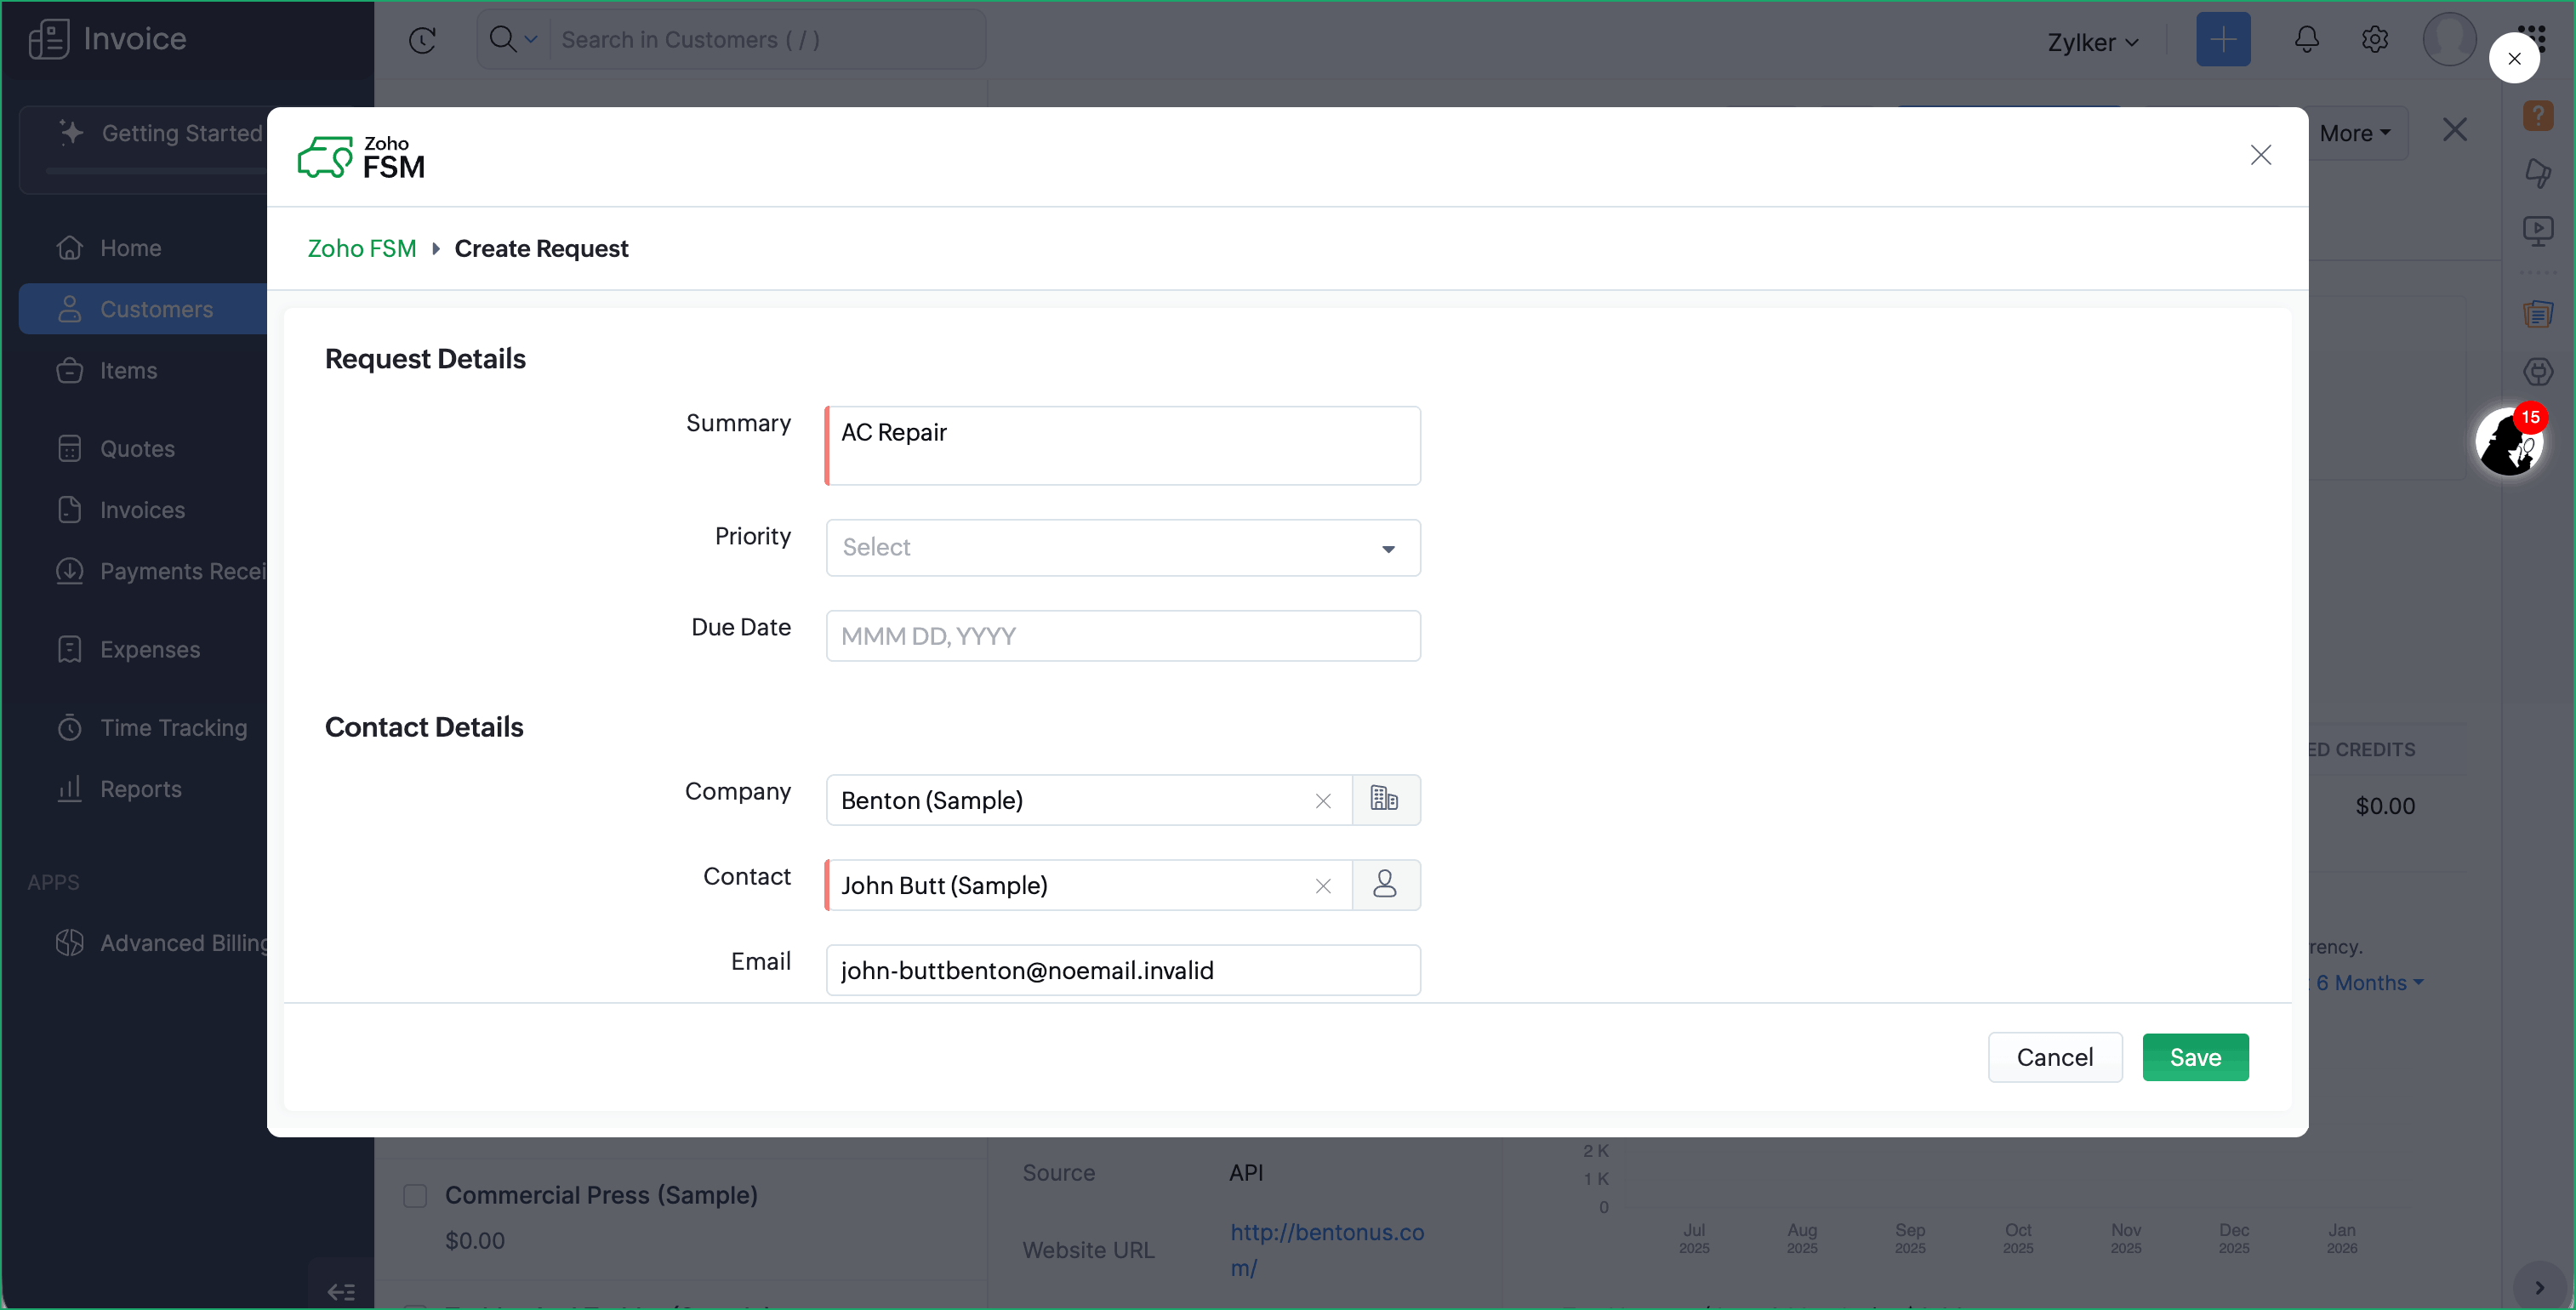The width and height of the screenshot is (2576, 1310).
Task: Open Reports from the sidebar menu
Action: point(140,789)
